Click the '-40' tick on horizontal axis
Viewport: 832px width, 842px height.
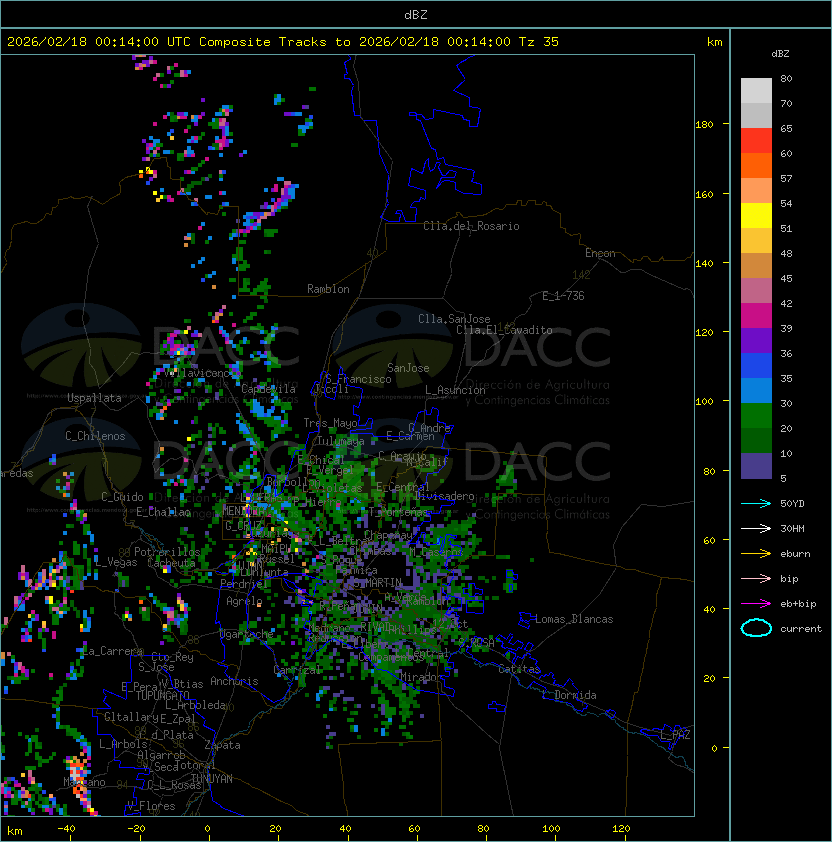pyautogui.click(x=66, y=829)
